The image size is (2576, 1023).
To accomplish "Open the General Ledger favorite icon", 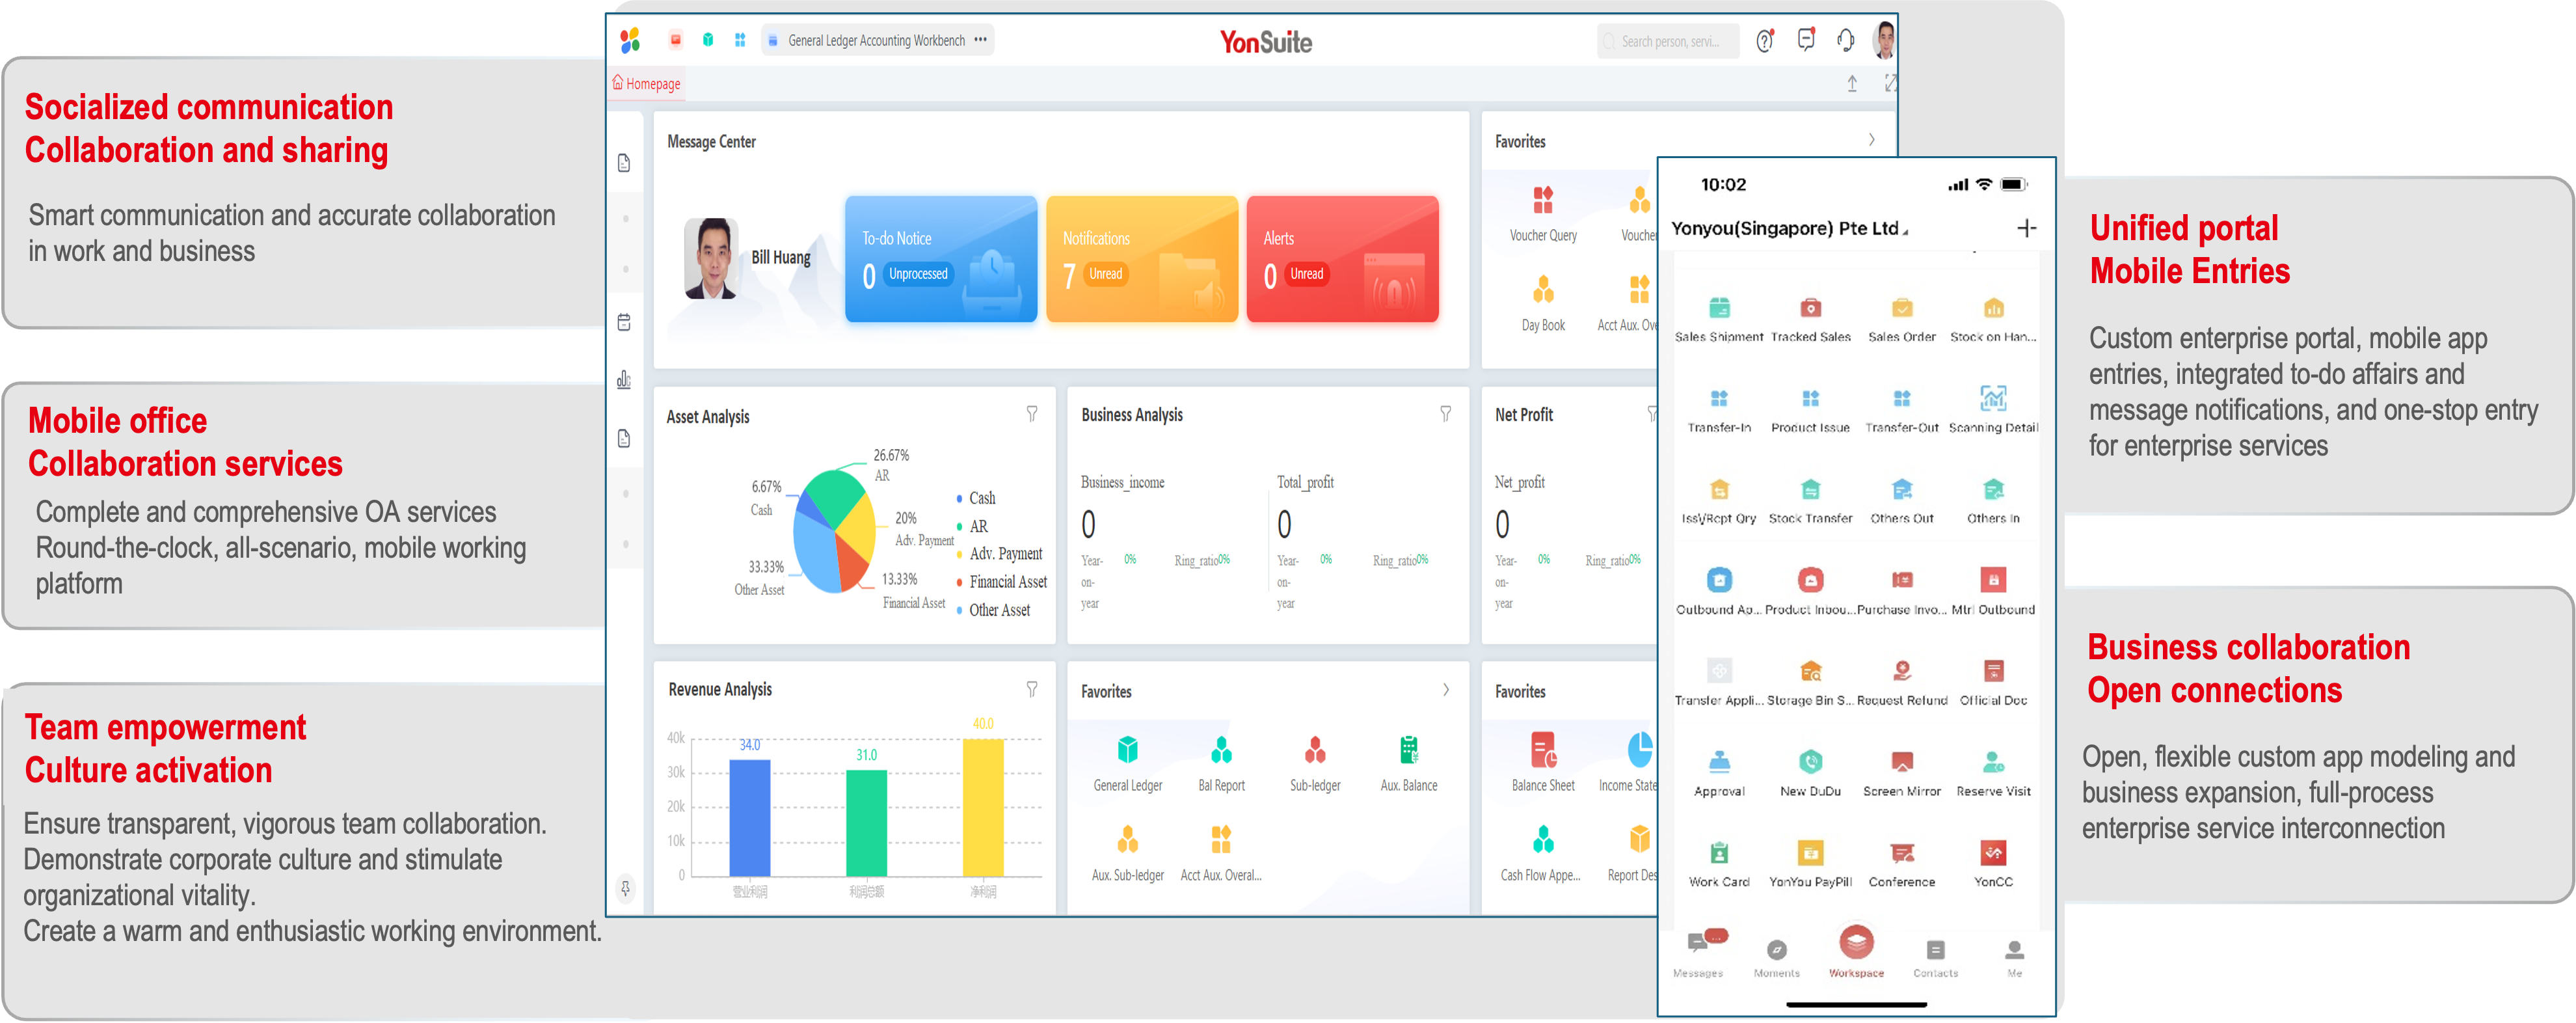I will click(x=1127, y=750).
